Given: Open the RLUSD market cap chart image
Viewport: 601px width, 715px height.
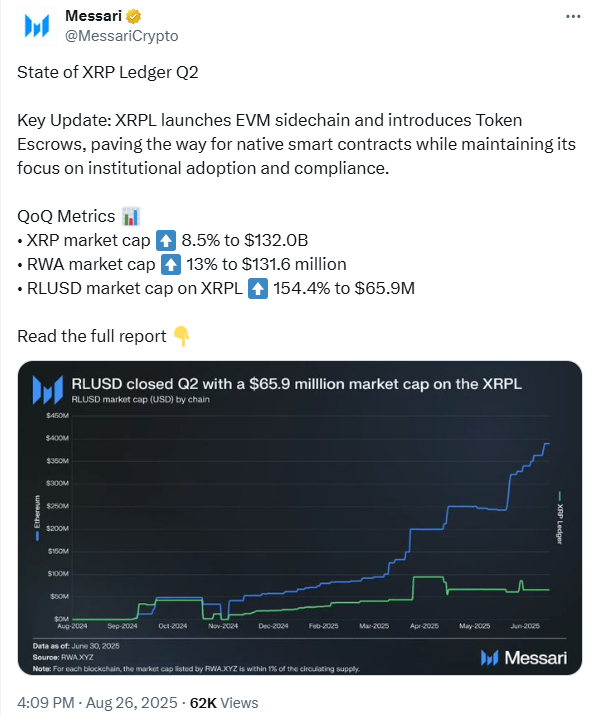Looking at the screenshot, I should click(300, 520).
